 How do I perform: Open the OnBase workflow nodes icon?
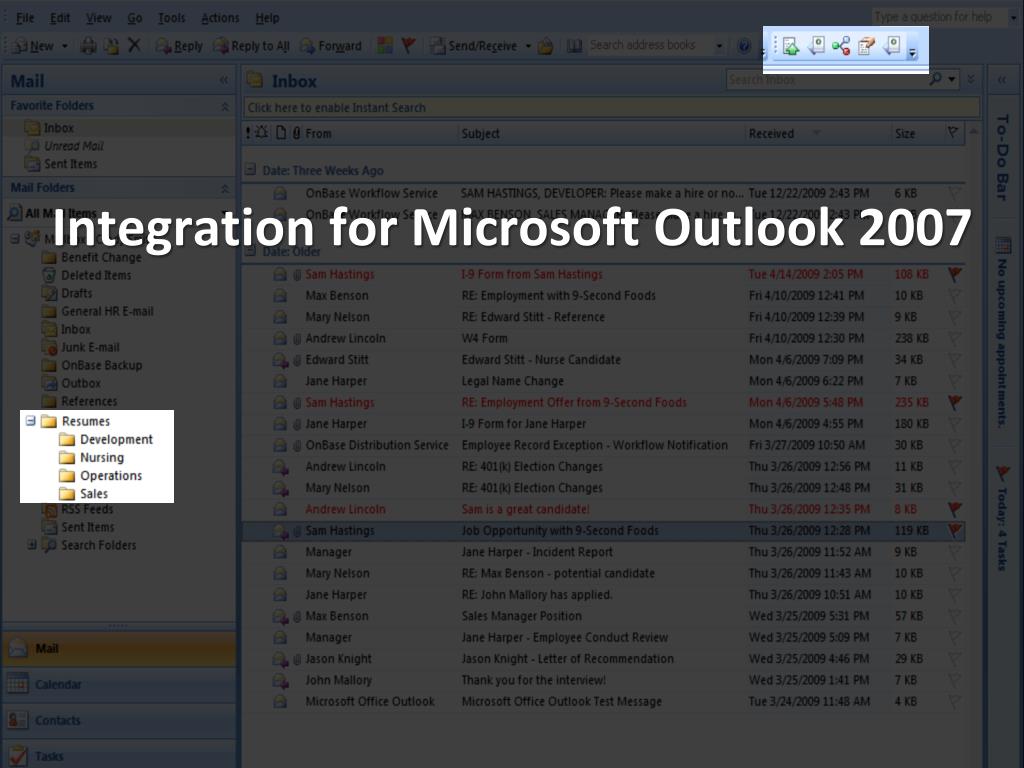(841, 46)
